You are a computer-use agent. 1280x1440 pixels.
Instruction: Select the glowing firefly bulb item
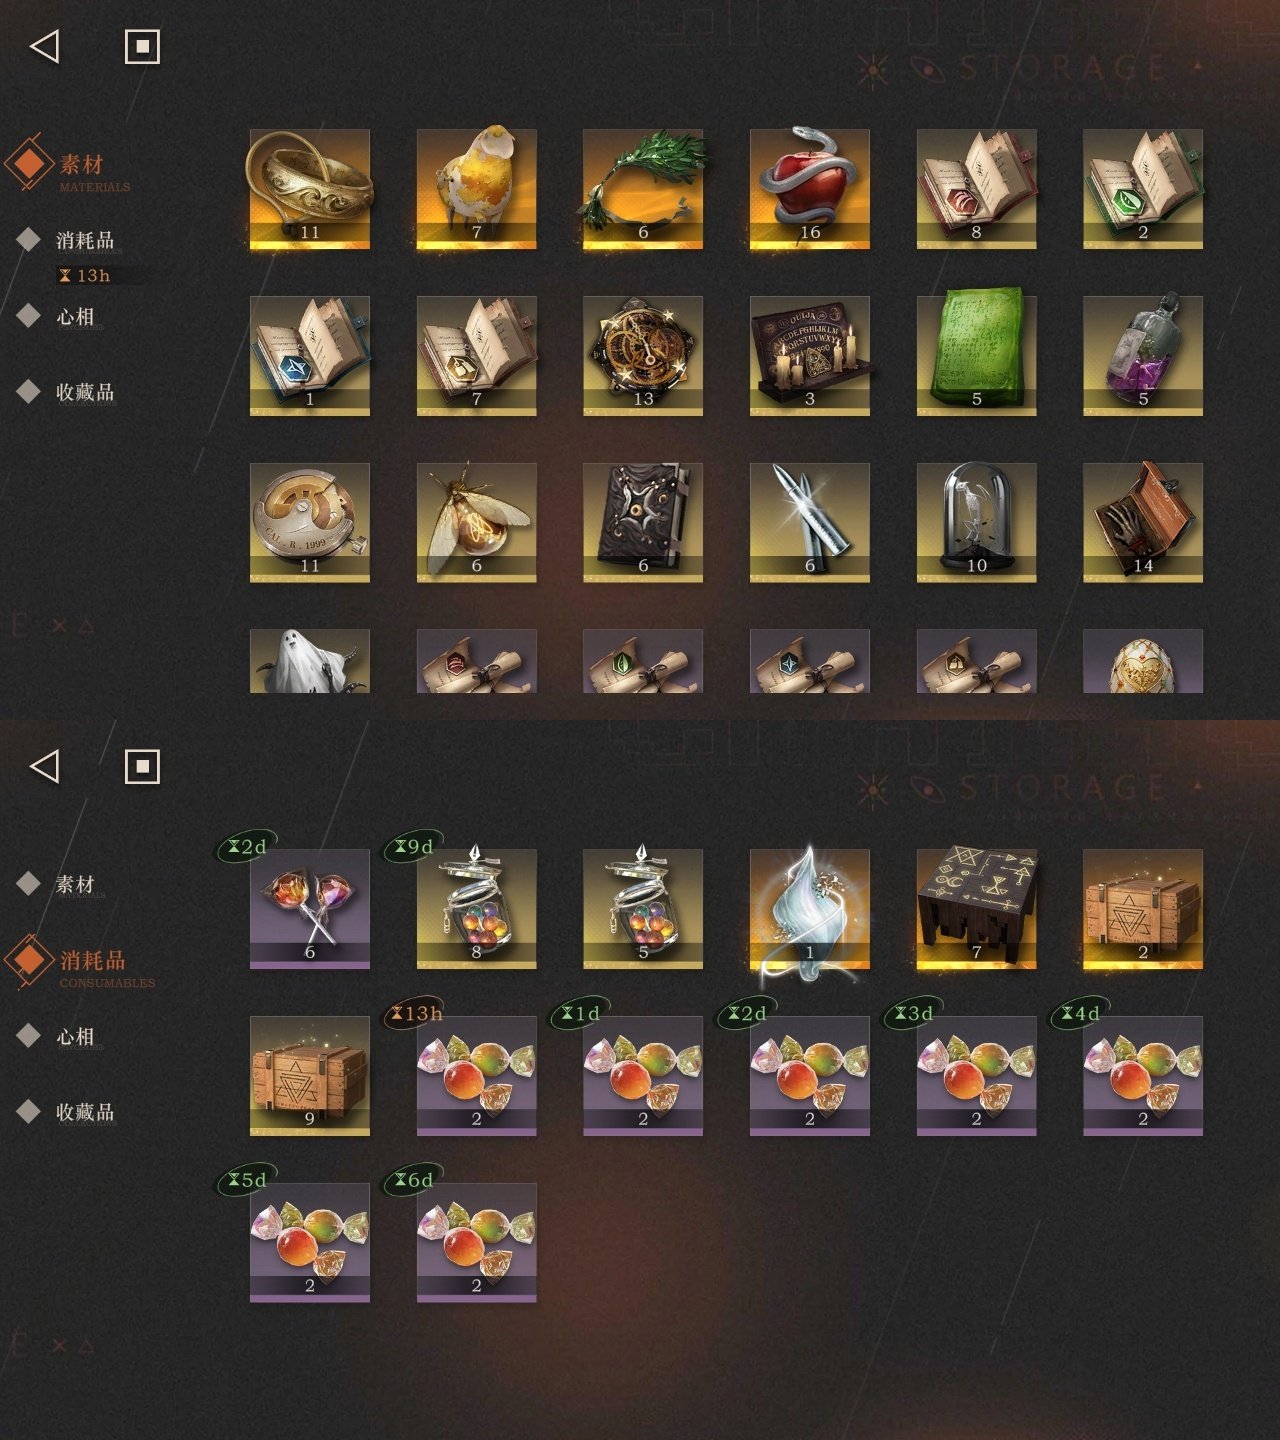[x=477, y=522]
